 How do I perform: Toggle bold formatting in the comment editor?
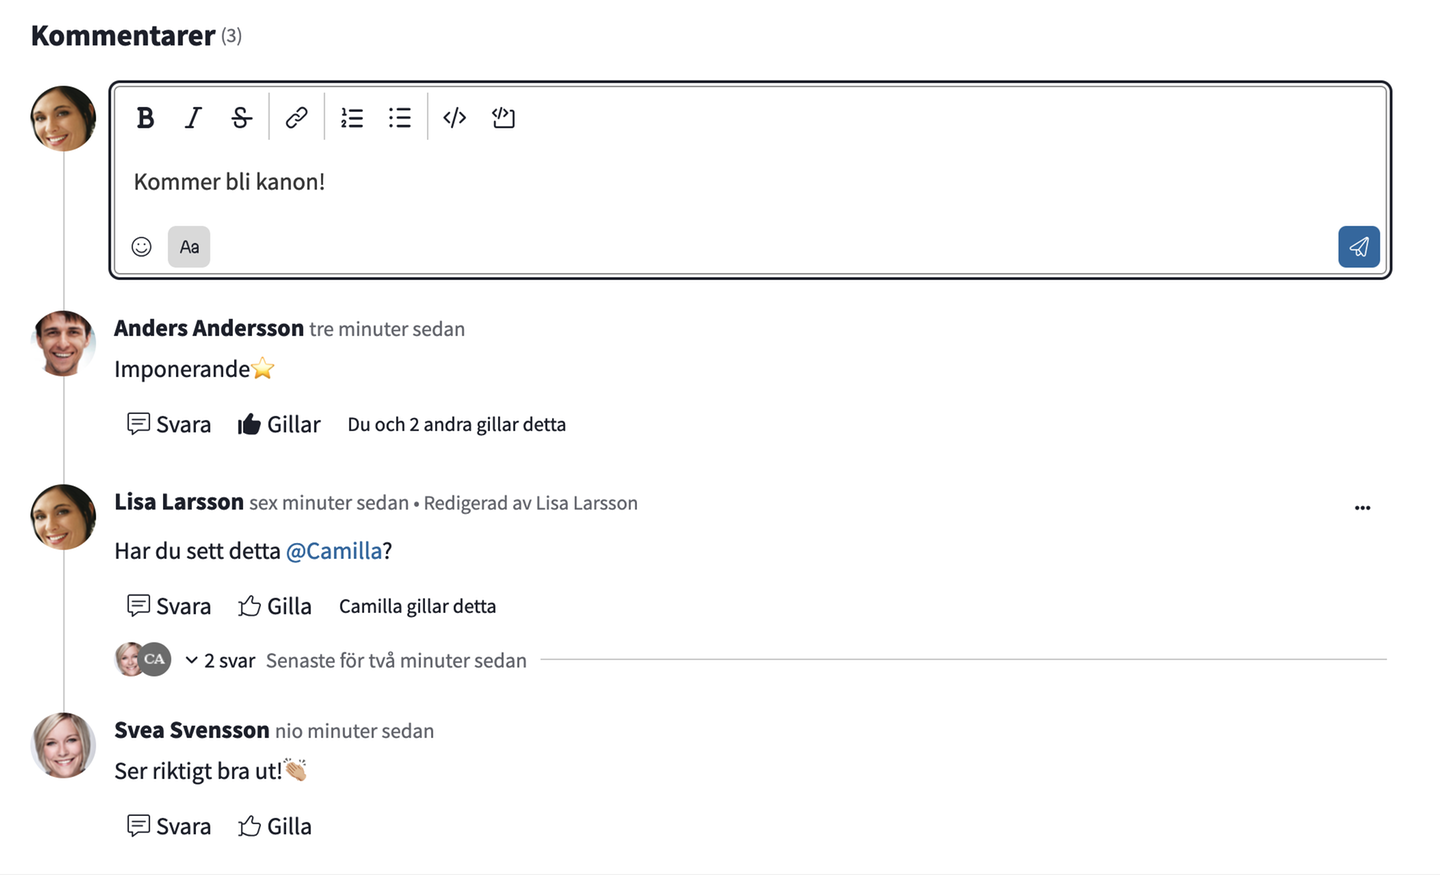point(145,118)
